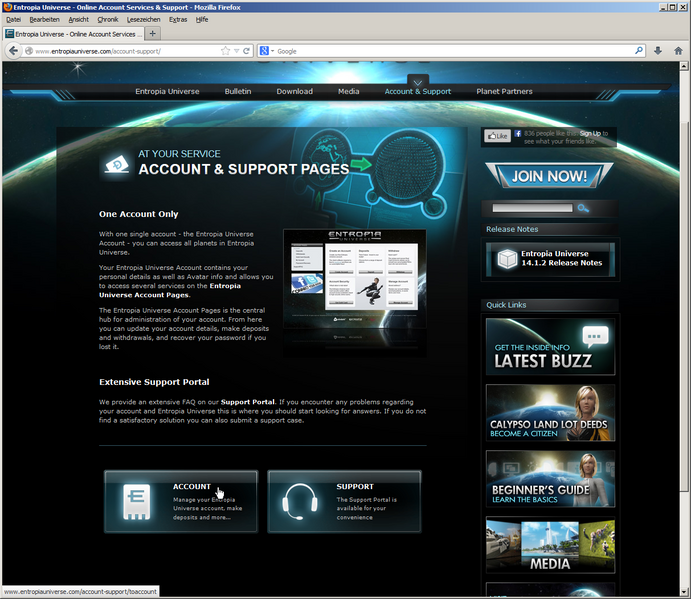Open the Bearbeiten menu

click(45, 19)
